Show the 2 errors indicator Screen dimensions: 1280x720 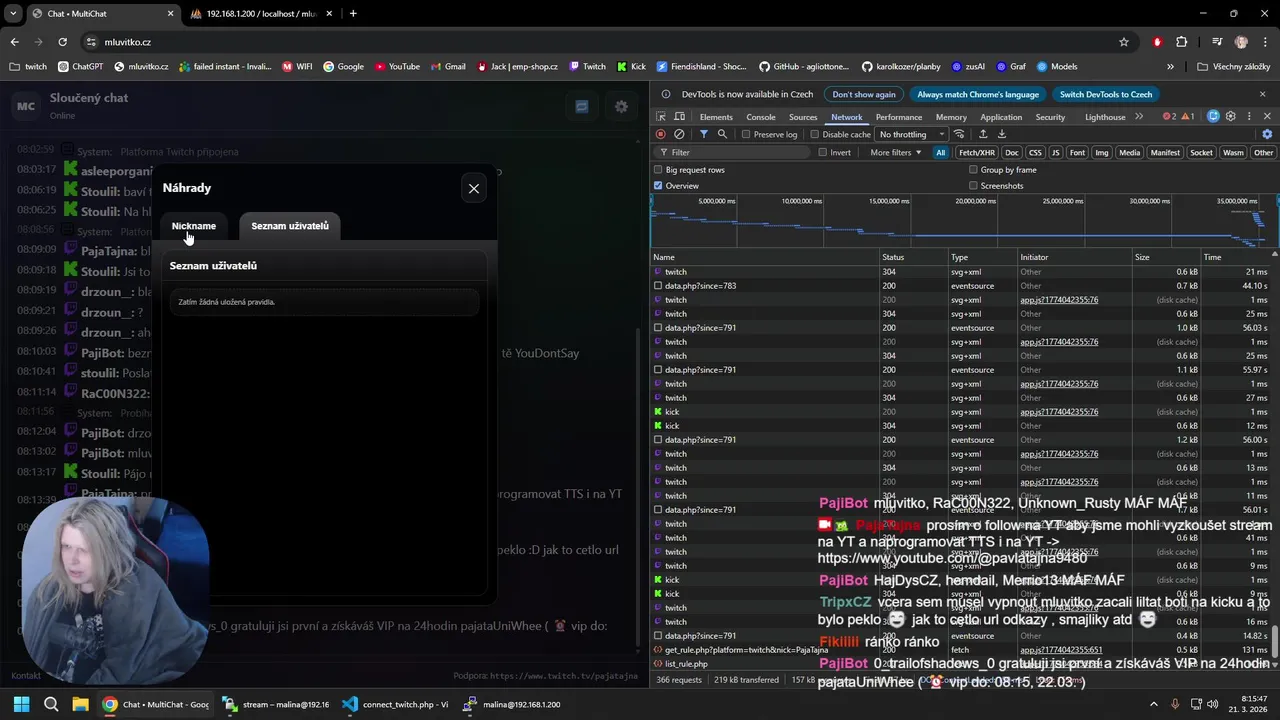(x=1169, y=117)
